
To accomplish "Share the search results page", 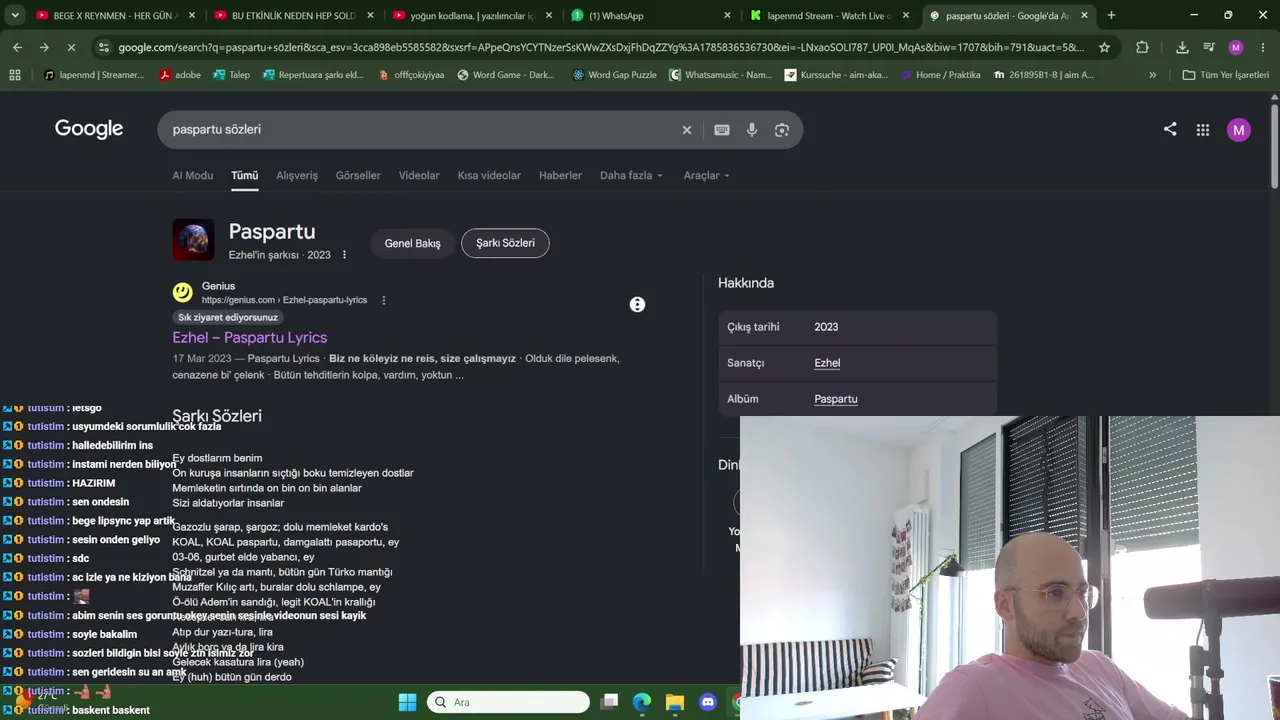I will [x=1170, y=129].
